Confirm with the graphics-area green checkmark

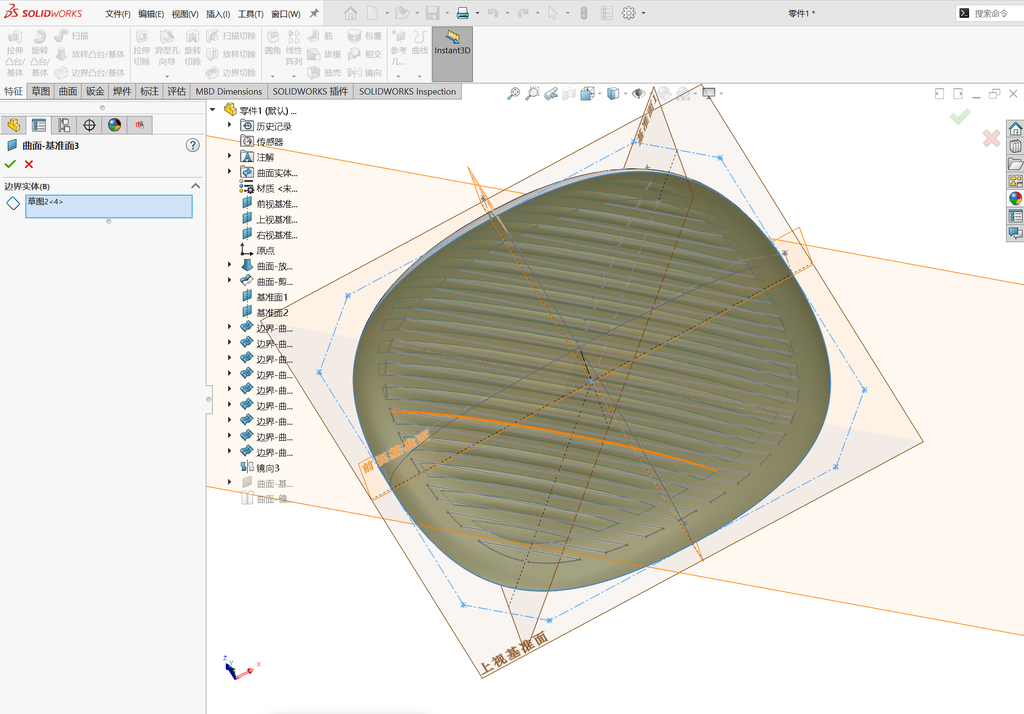[959, 117]
